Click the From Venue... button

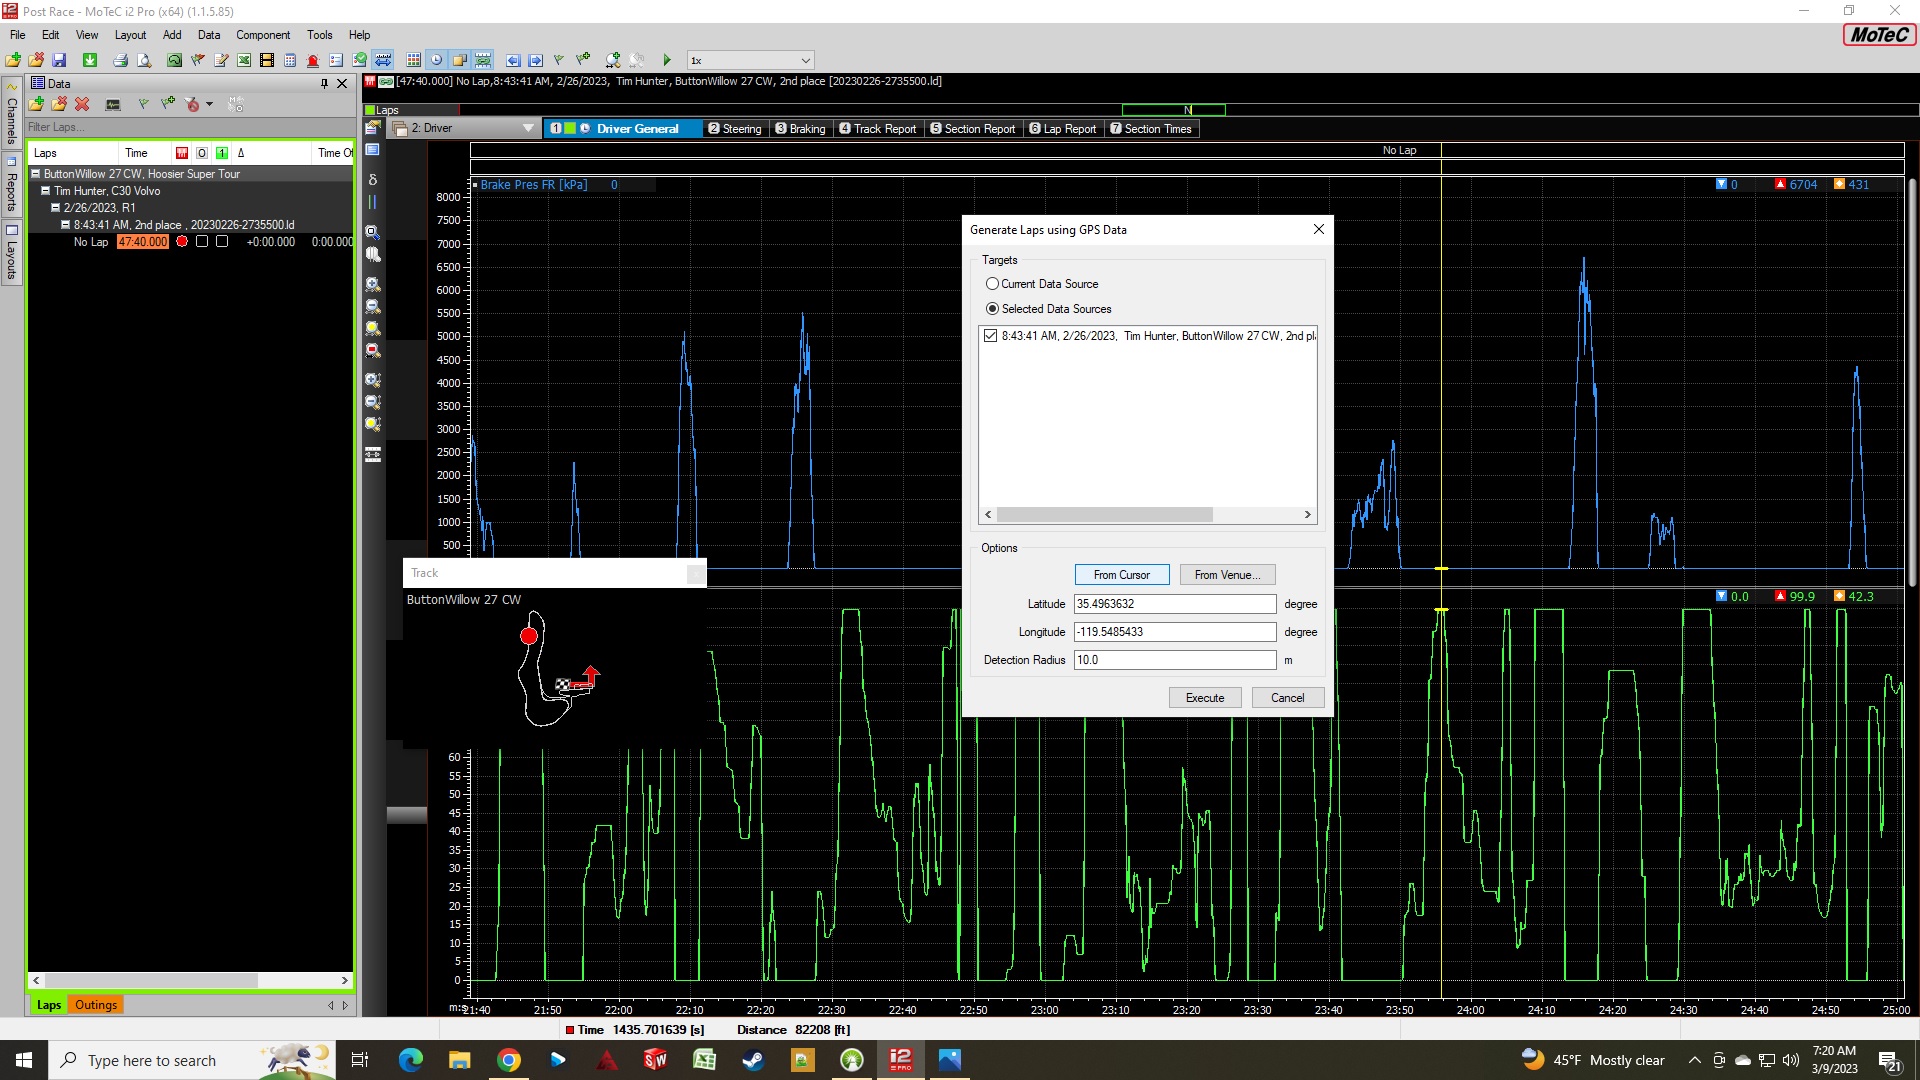click(1227, 575)
